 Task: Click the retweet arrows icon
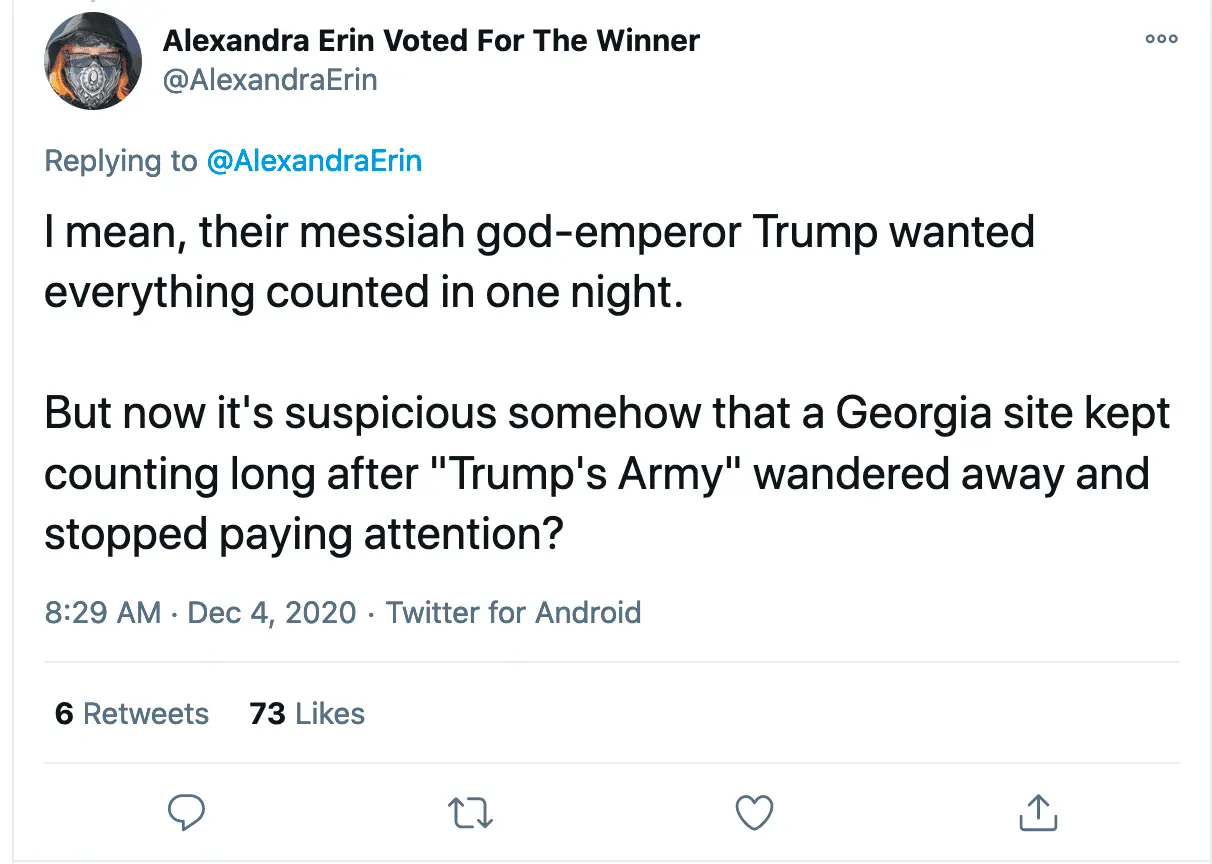(470, 812)
